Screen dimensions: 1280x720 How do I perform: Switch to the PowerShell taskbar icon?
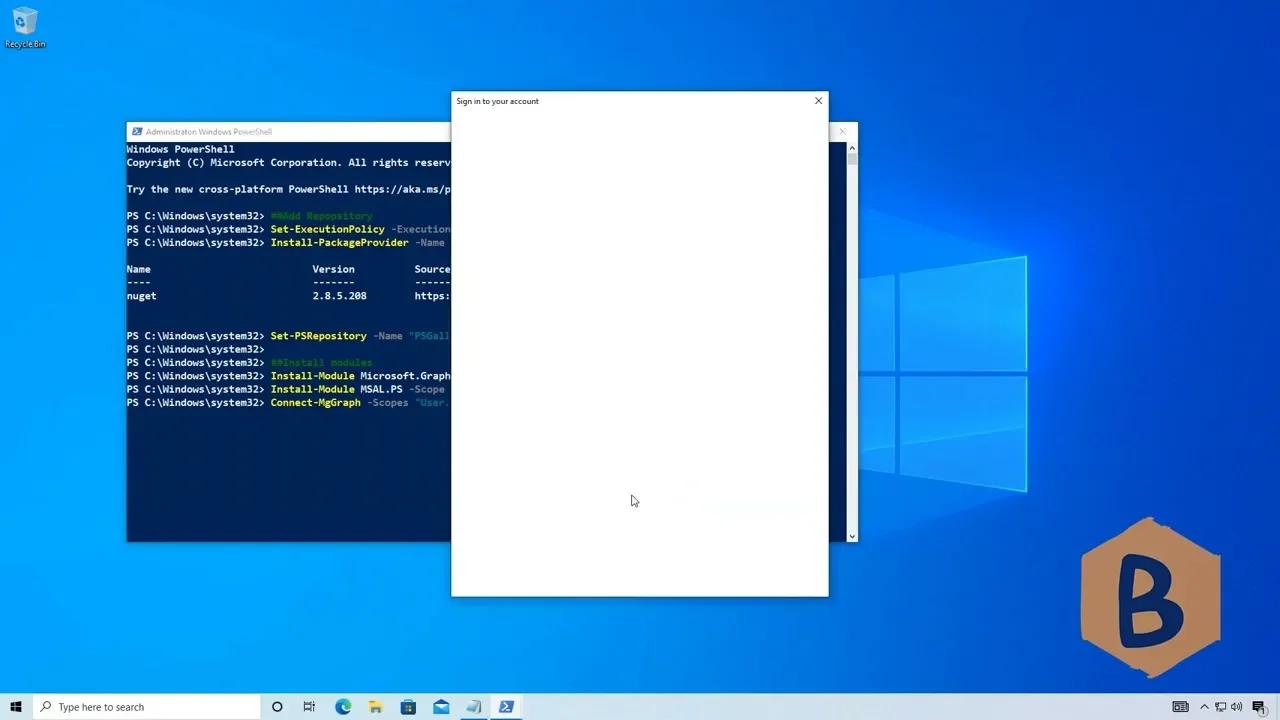click(x=506, y=707)
